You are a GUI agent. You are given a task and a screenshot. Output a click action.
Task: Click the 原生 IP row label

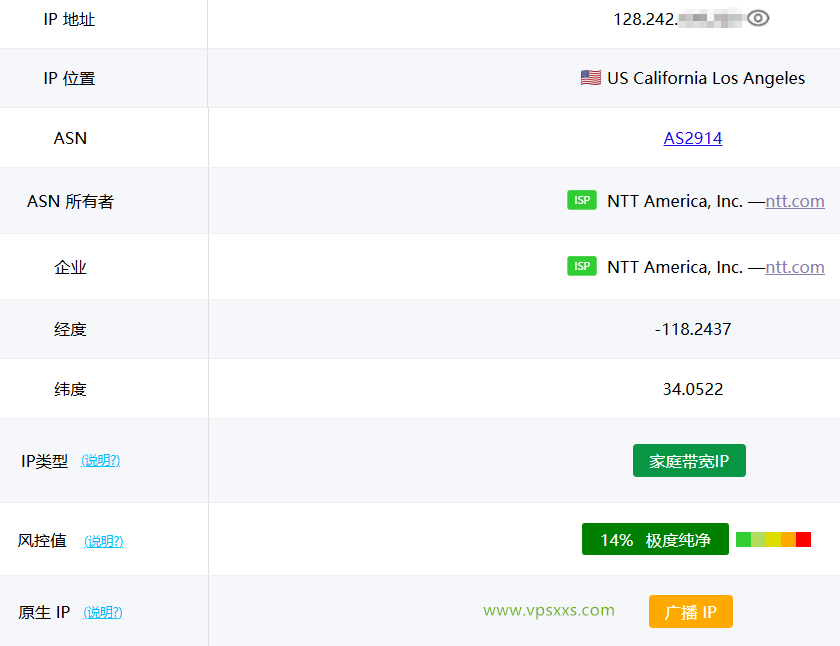[44, 612]
